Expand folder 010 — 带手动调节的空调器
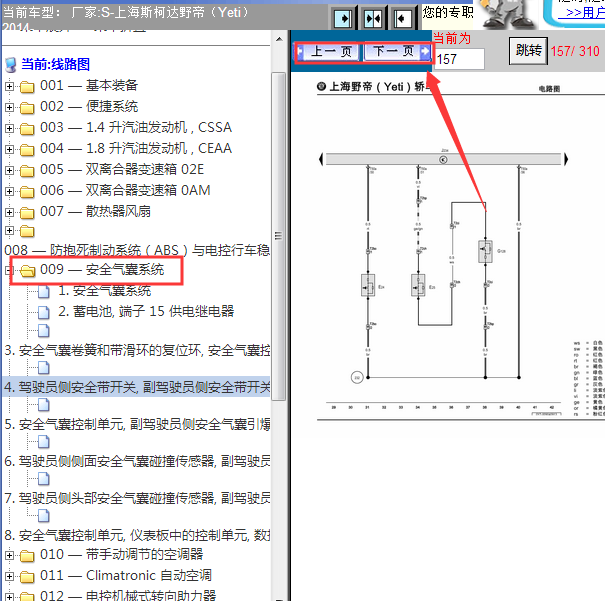Screen dimensions: 605x601 [9, 555]
